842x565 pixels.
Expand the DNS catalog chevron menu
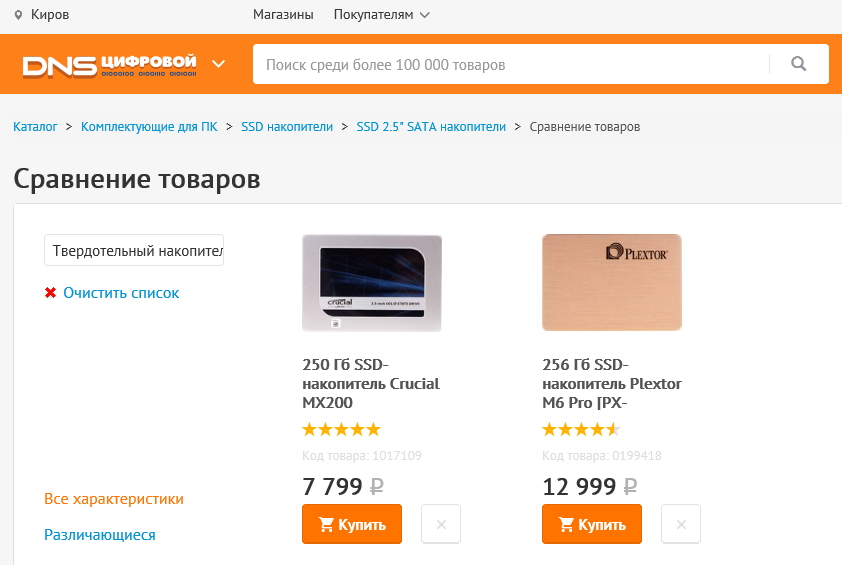pos(219,65)
